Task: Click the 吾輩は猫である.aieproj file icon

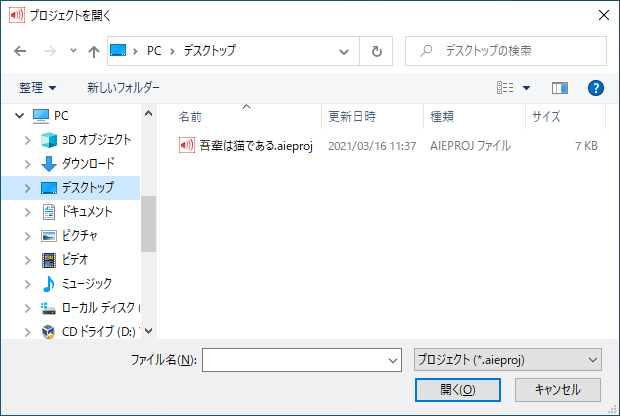Action: [x=187, y=146]
